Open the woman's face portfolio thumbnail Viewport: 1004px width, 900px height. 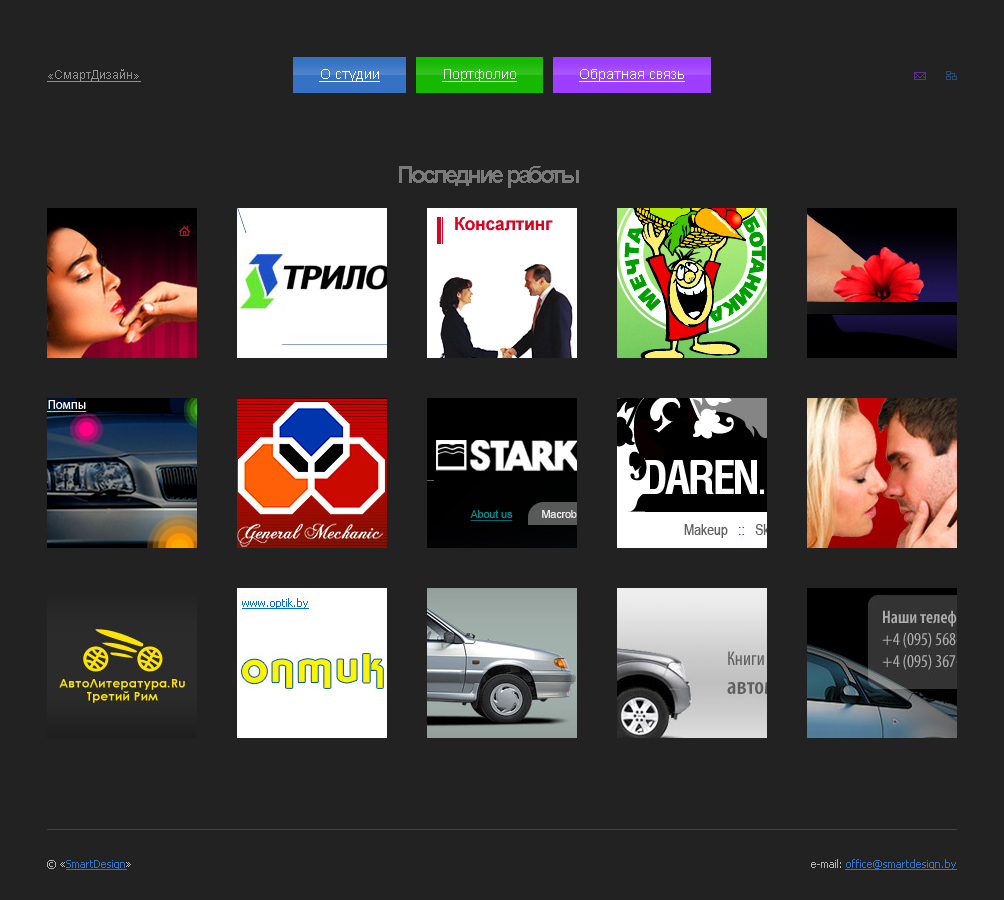(122, 283)
